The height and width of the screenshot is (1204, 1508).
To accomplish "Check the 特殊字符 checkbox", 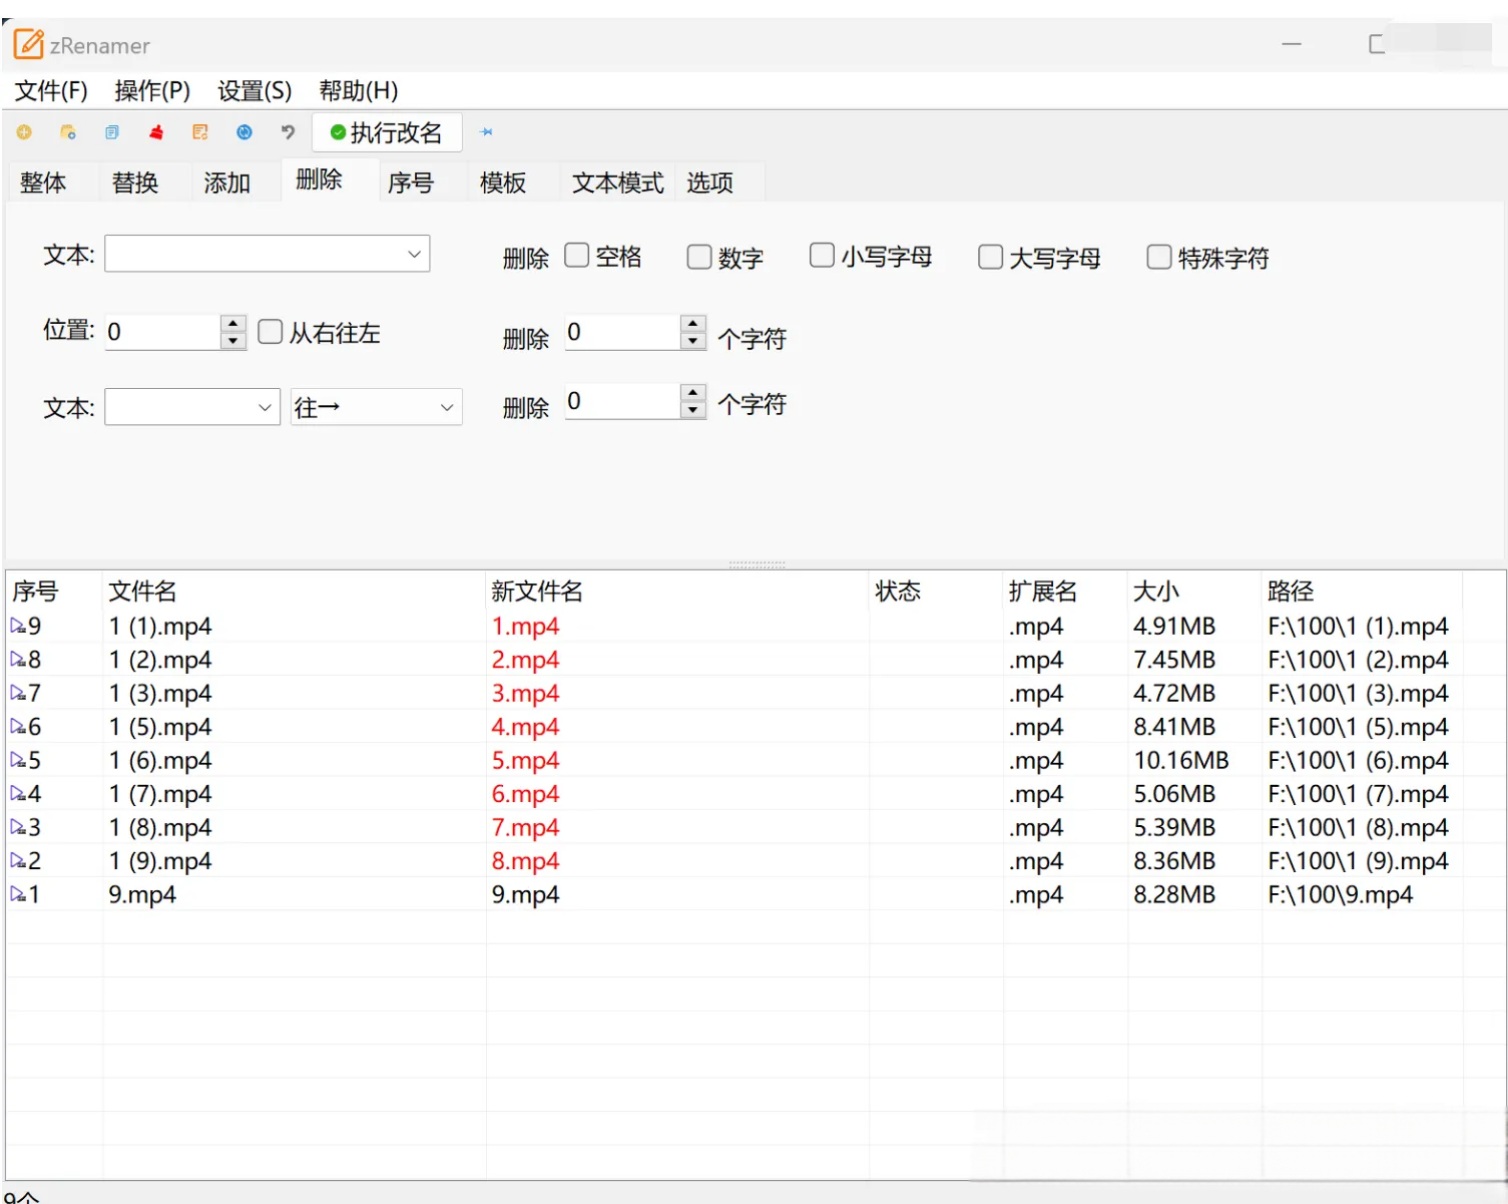I will (x=1159, y=257).
